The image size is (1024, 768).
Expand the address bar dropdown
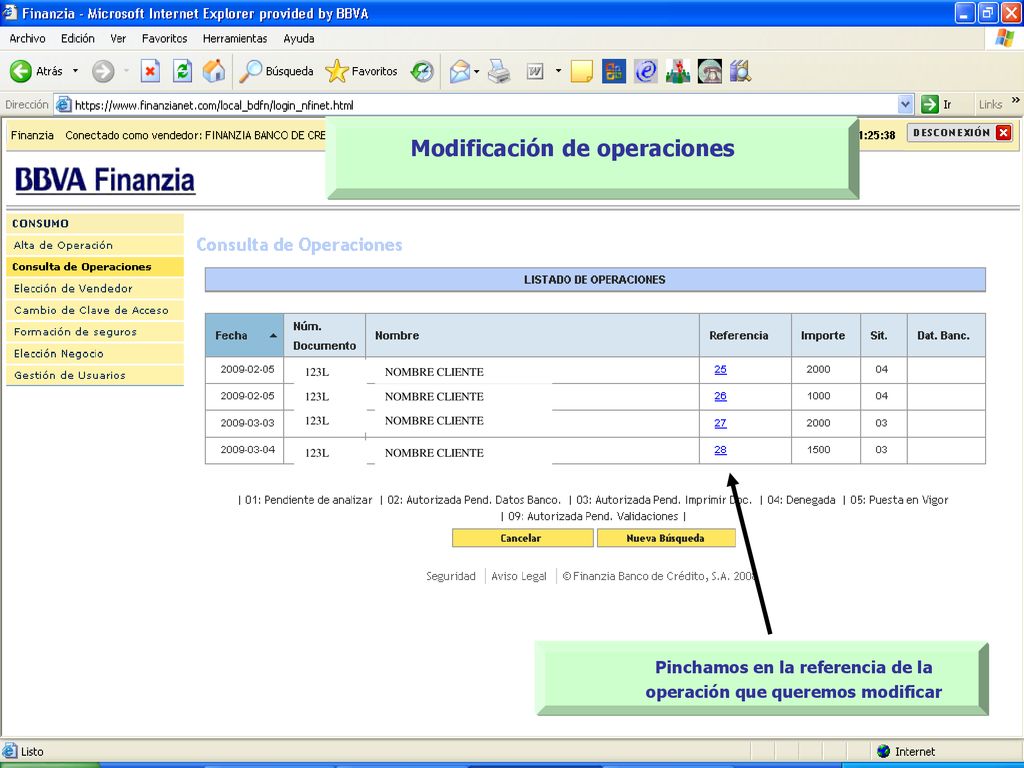pyautogui.click(x=905, y=104)
